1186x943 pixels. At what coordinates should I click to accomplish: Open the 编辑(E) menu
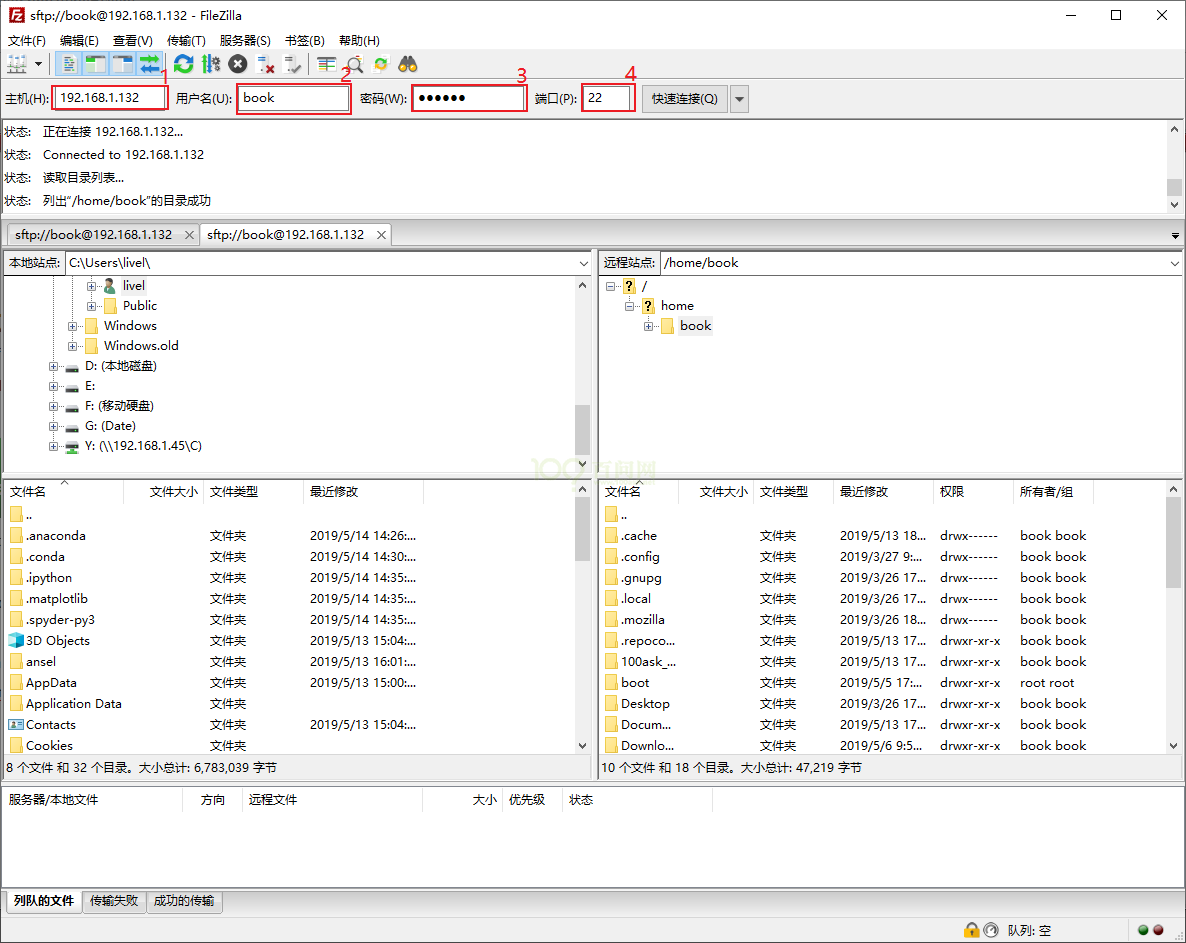click(79, 40)
